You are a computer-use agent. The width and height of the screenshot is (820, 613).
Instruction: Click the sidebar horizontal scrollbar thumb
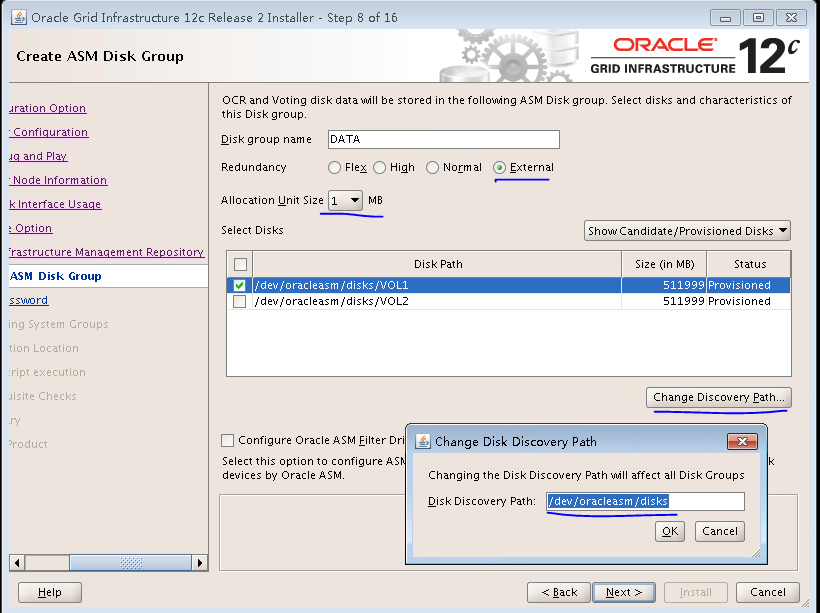tap(131, 563)
